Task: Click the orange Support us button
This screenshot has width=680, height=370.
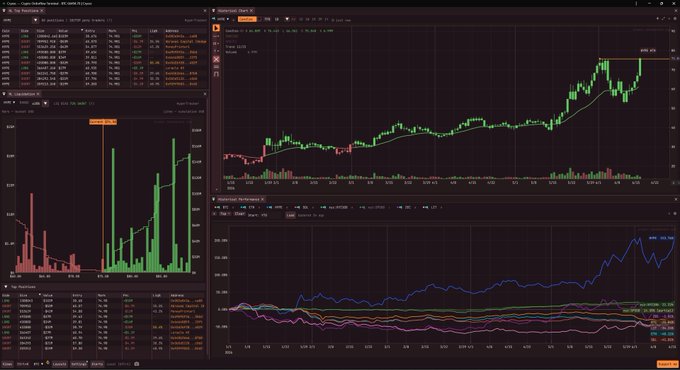Action: pyautogui.click(x=667, y=364)
